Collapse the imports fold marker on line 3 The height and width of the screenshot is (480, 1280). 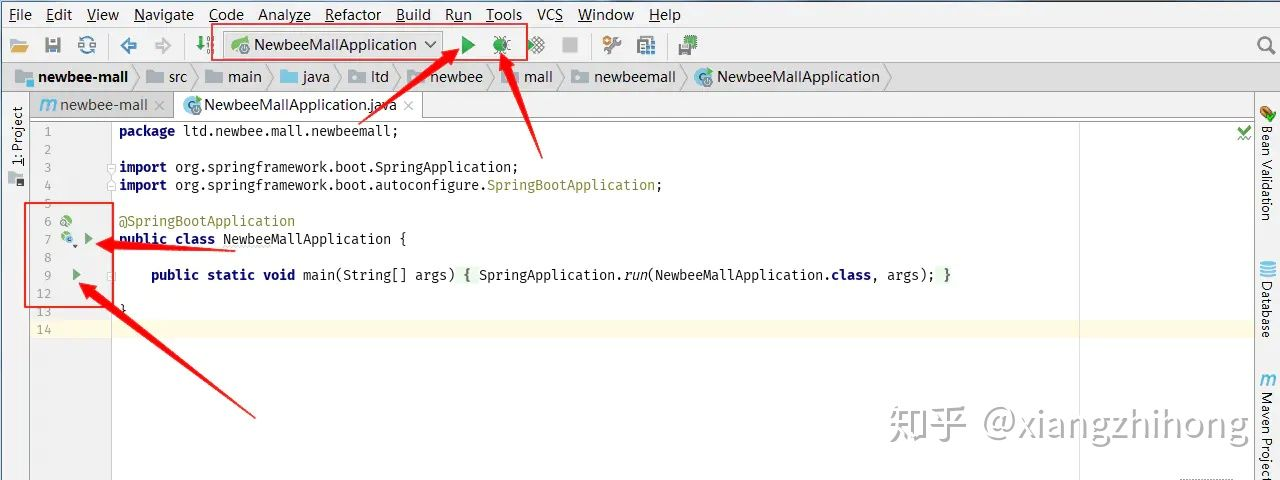coord(112,167)
